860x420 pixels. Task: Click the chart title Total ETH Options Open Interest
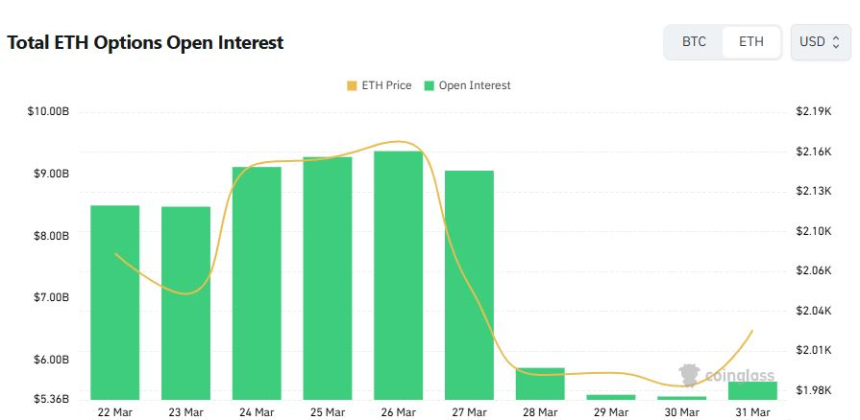click(x=146, y=43)
